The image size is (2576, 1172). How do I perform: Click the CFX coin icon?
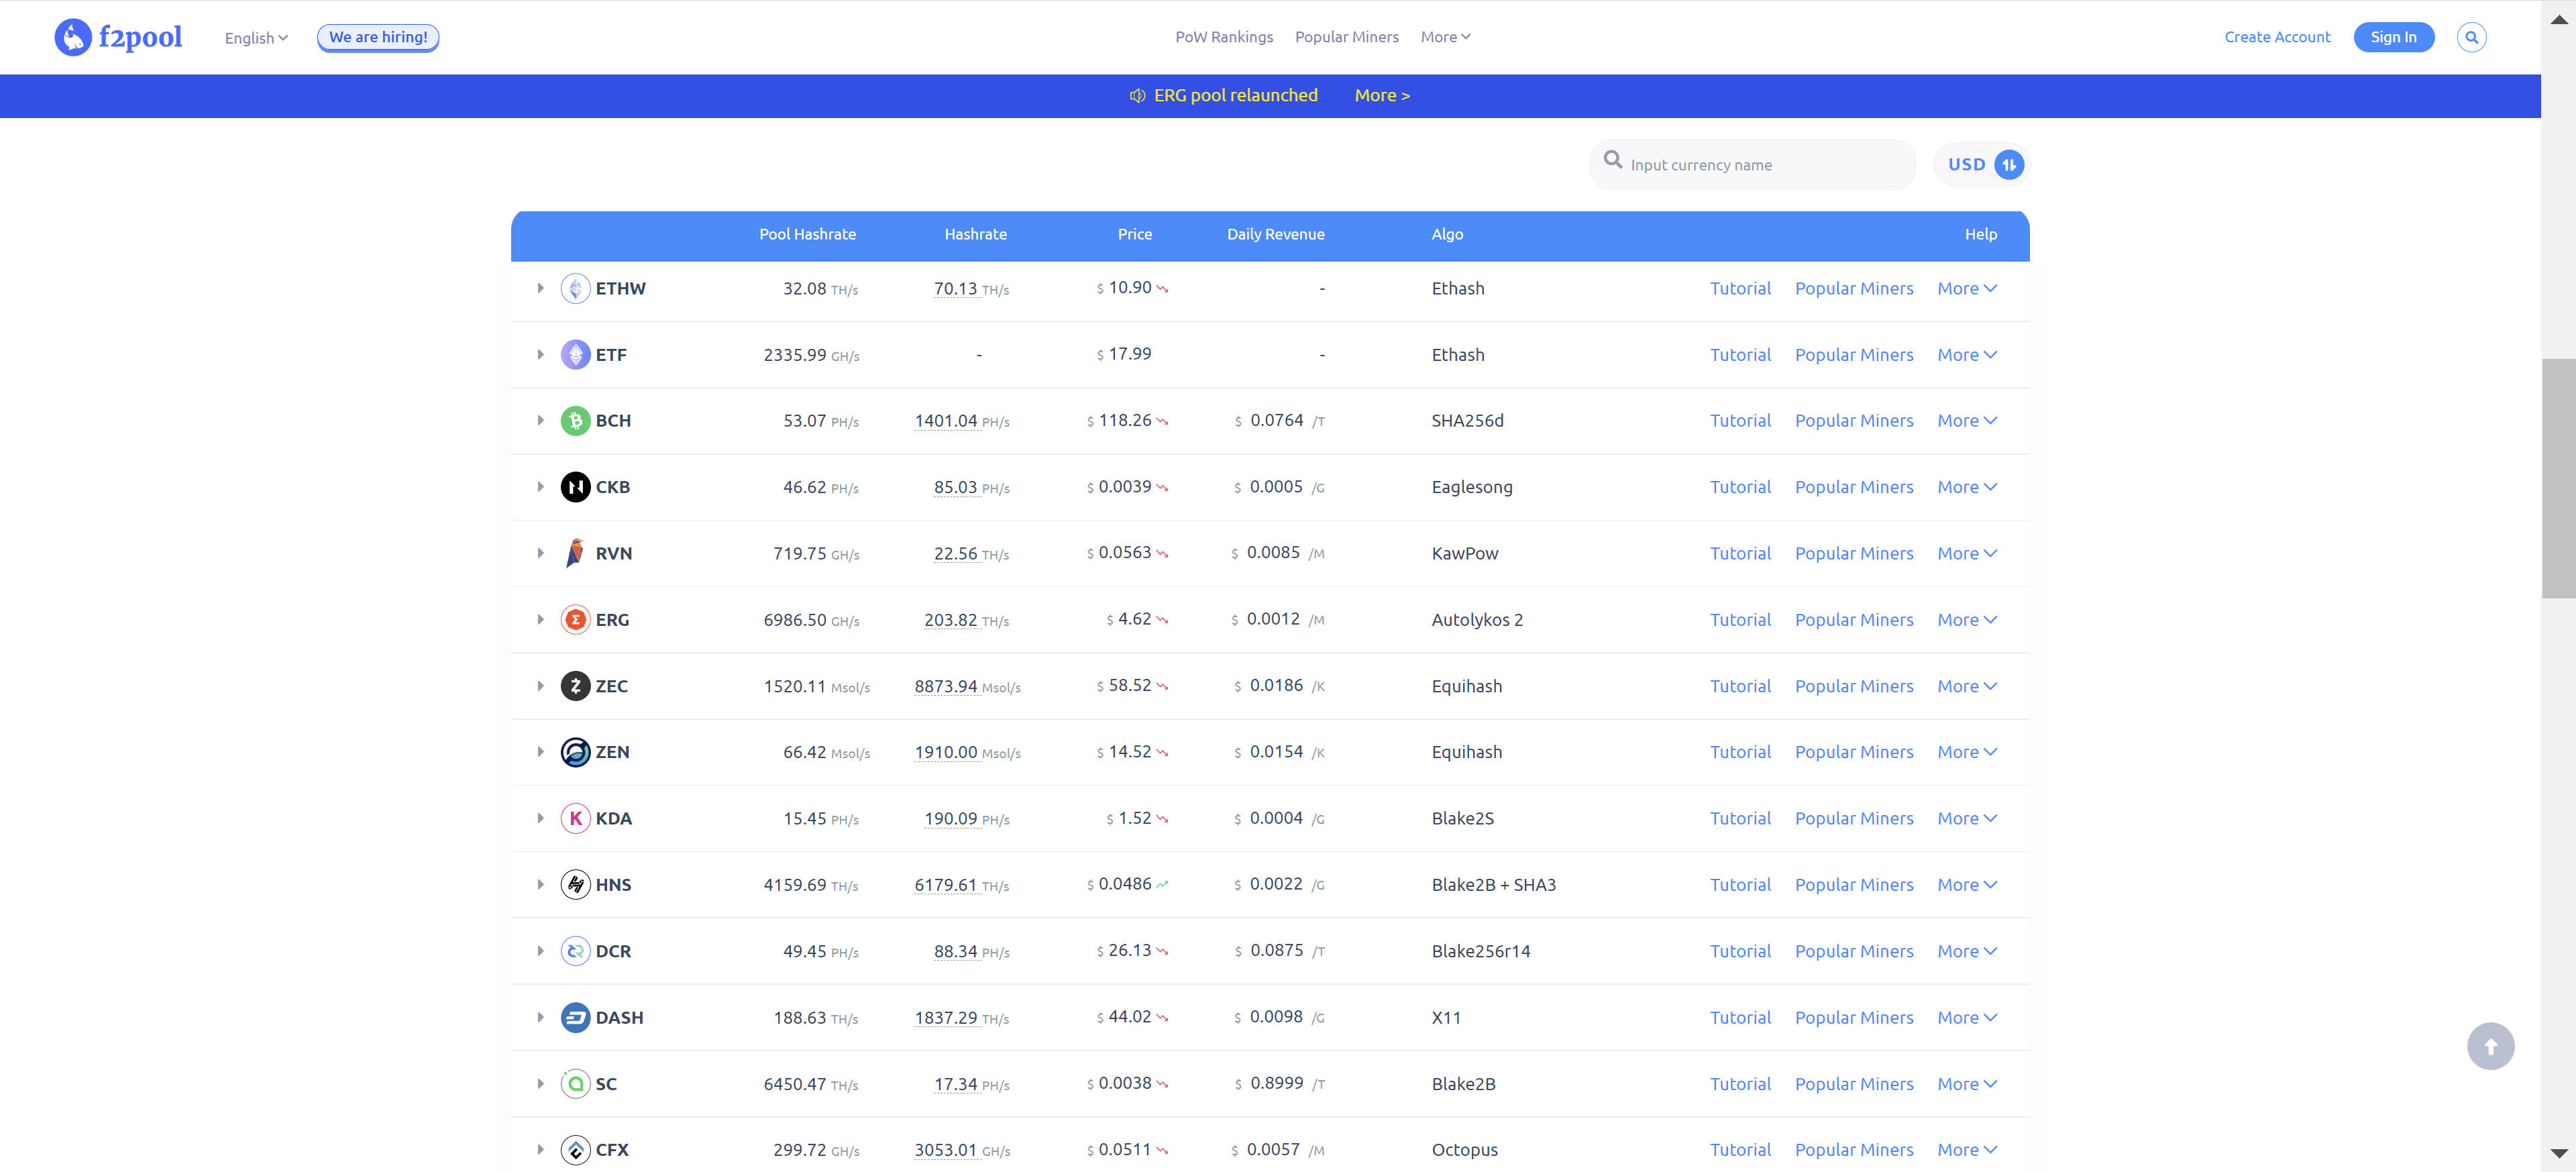pos(575,1150)
